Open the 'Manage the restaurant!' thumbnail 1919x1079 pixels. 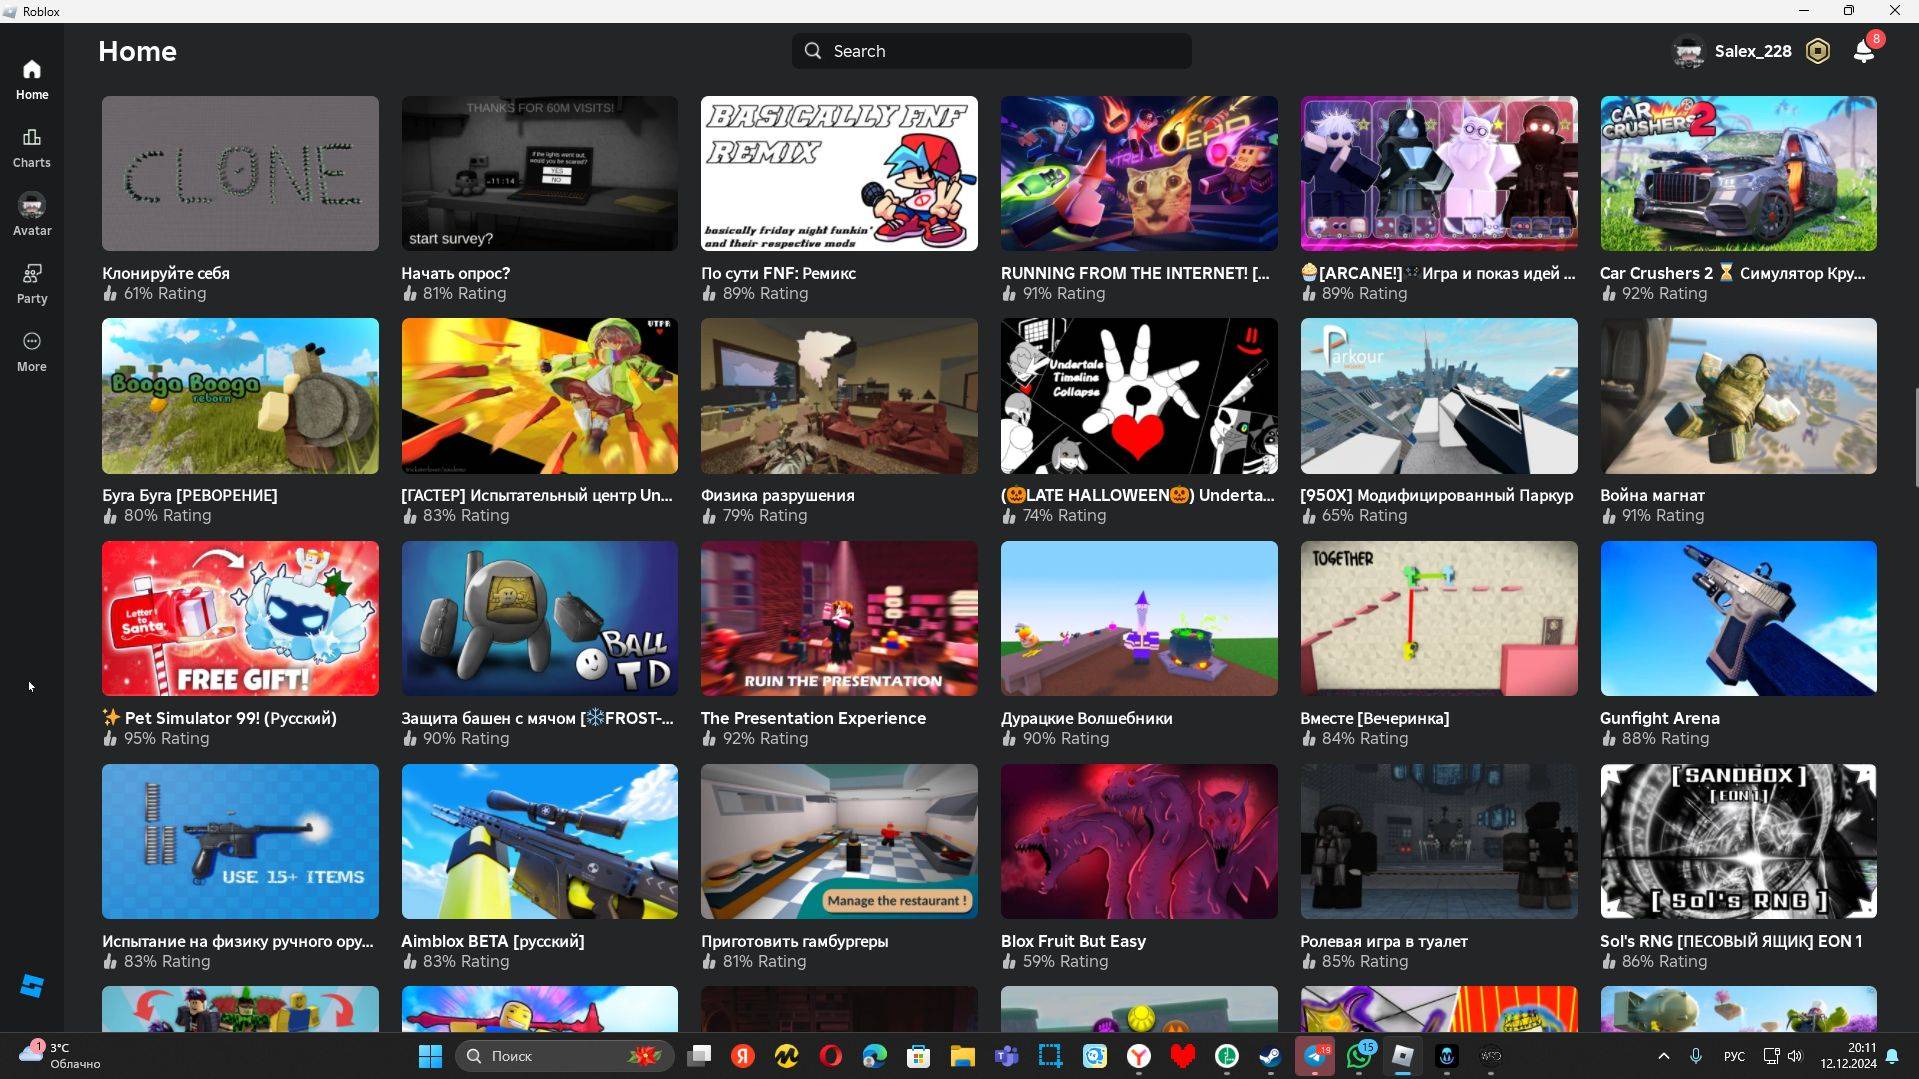839,842
